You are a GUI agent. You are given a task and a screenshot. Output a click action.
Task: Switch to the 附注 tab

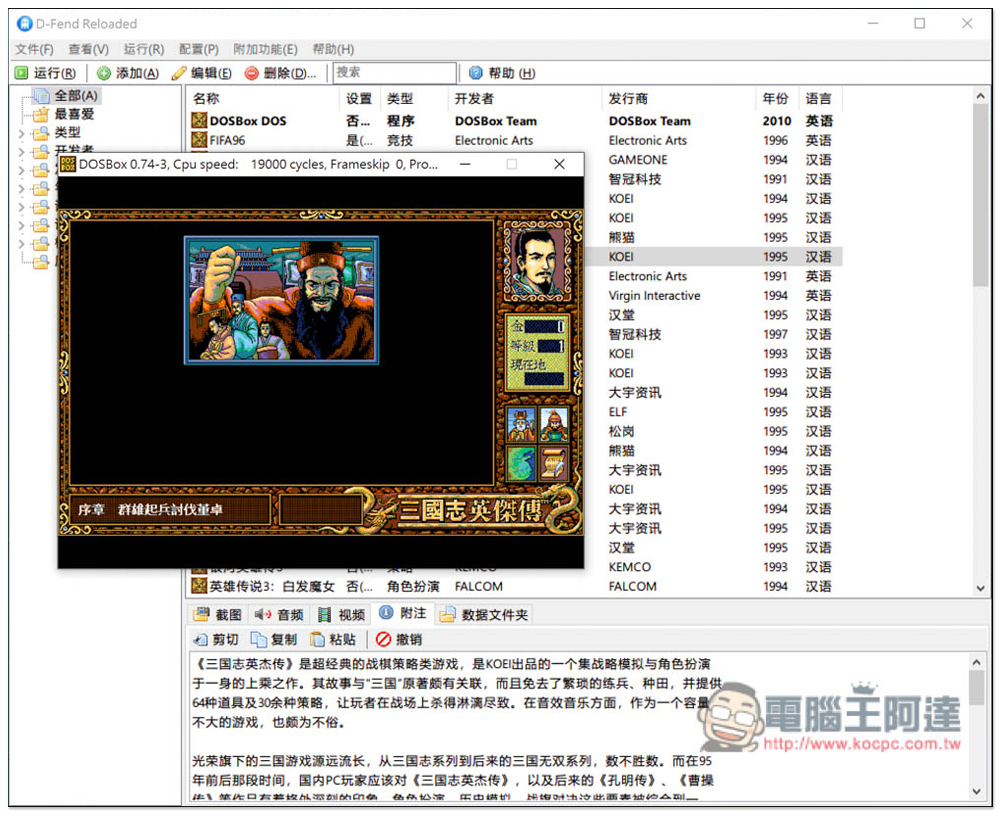pyautogui.click(x=402, y=613)
